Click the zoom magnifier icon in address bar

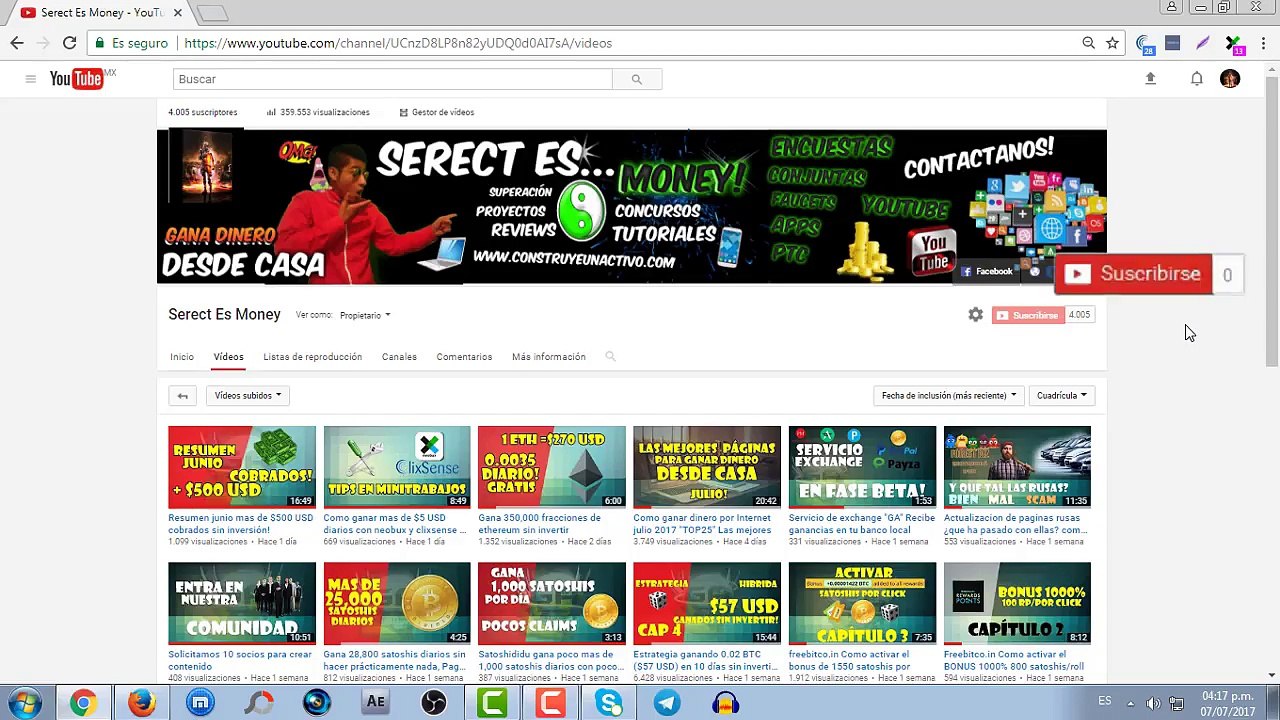1088,43
